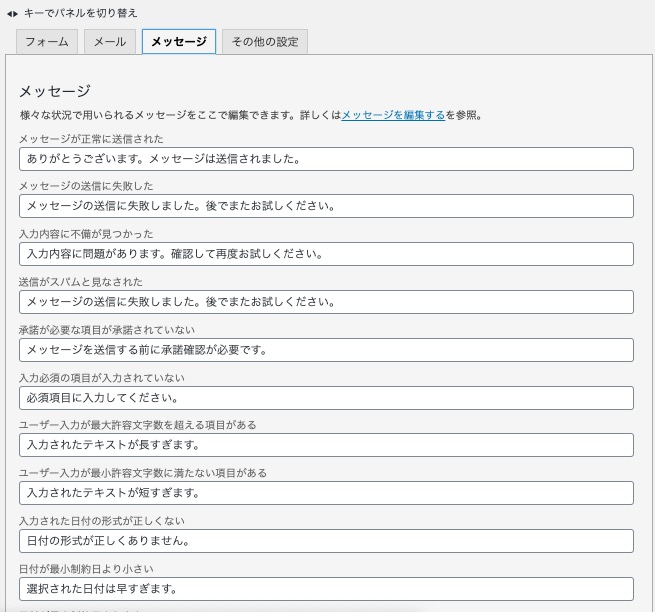Focus the input under 送信がスパムと見なされた
The width and height of the screenshot is (655, 612).
(326, 302)
